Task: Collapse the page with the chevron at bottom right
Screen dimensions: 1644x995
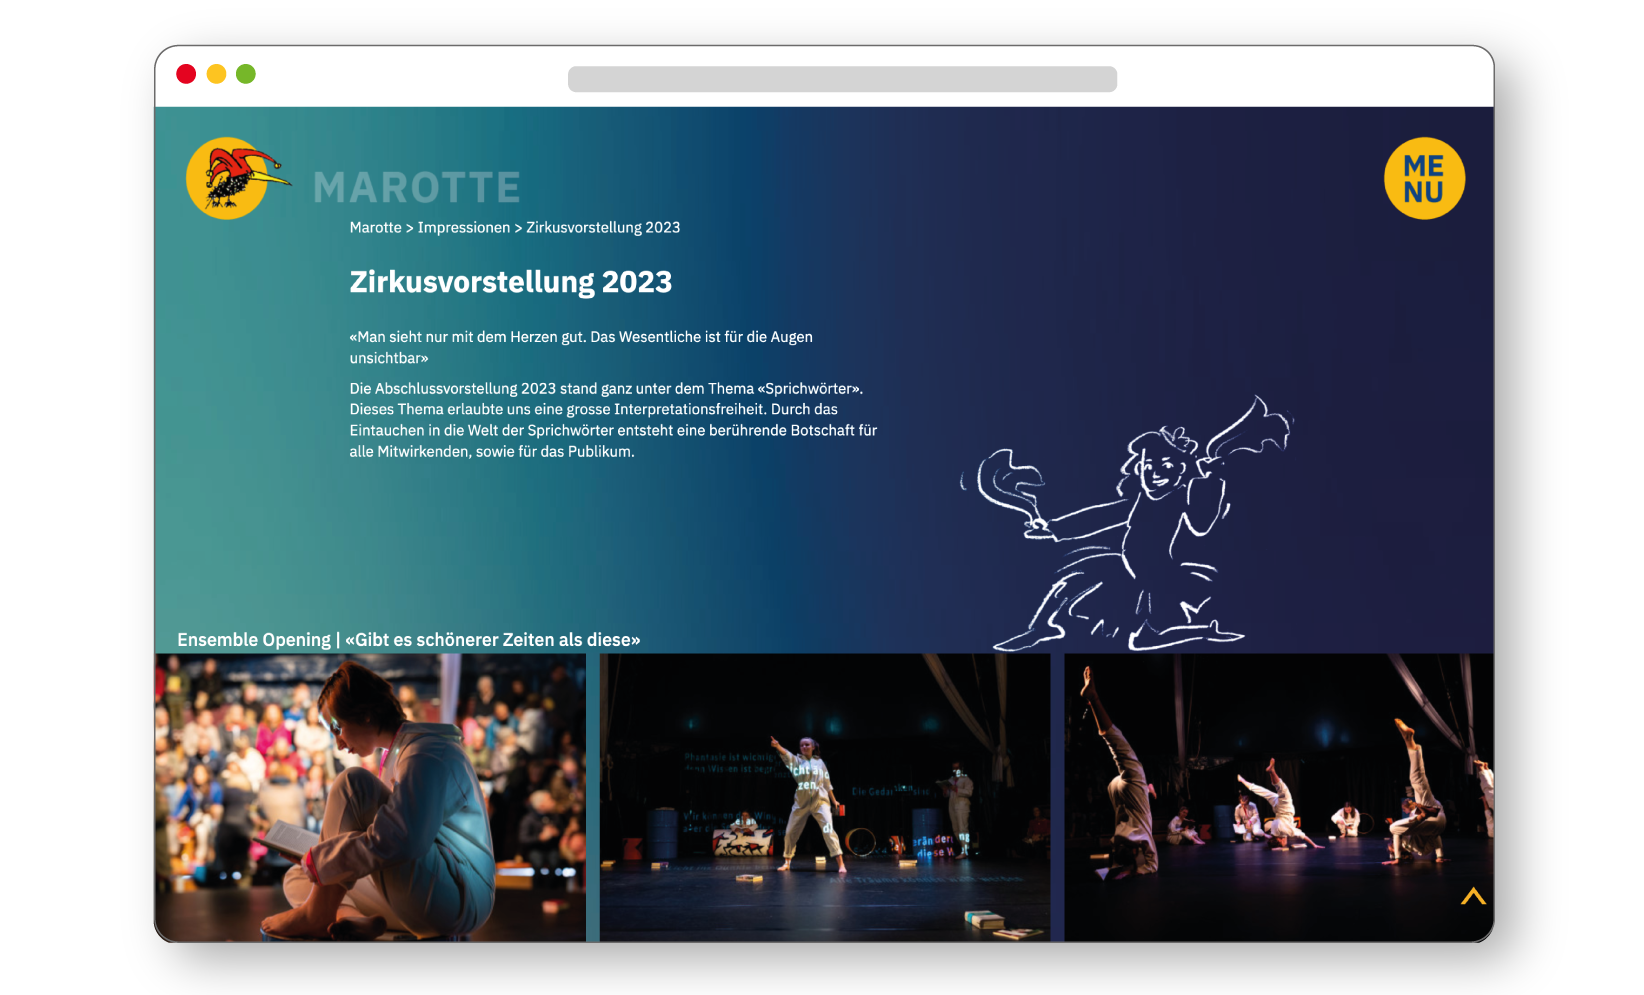Action: point(1473,897)
